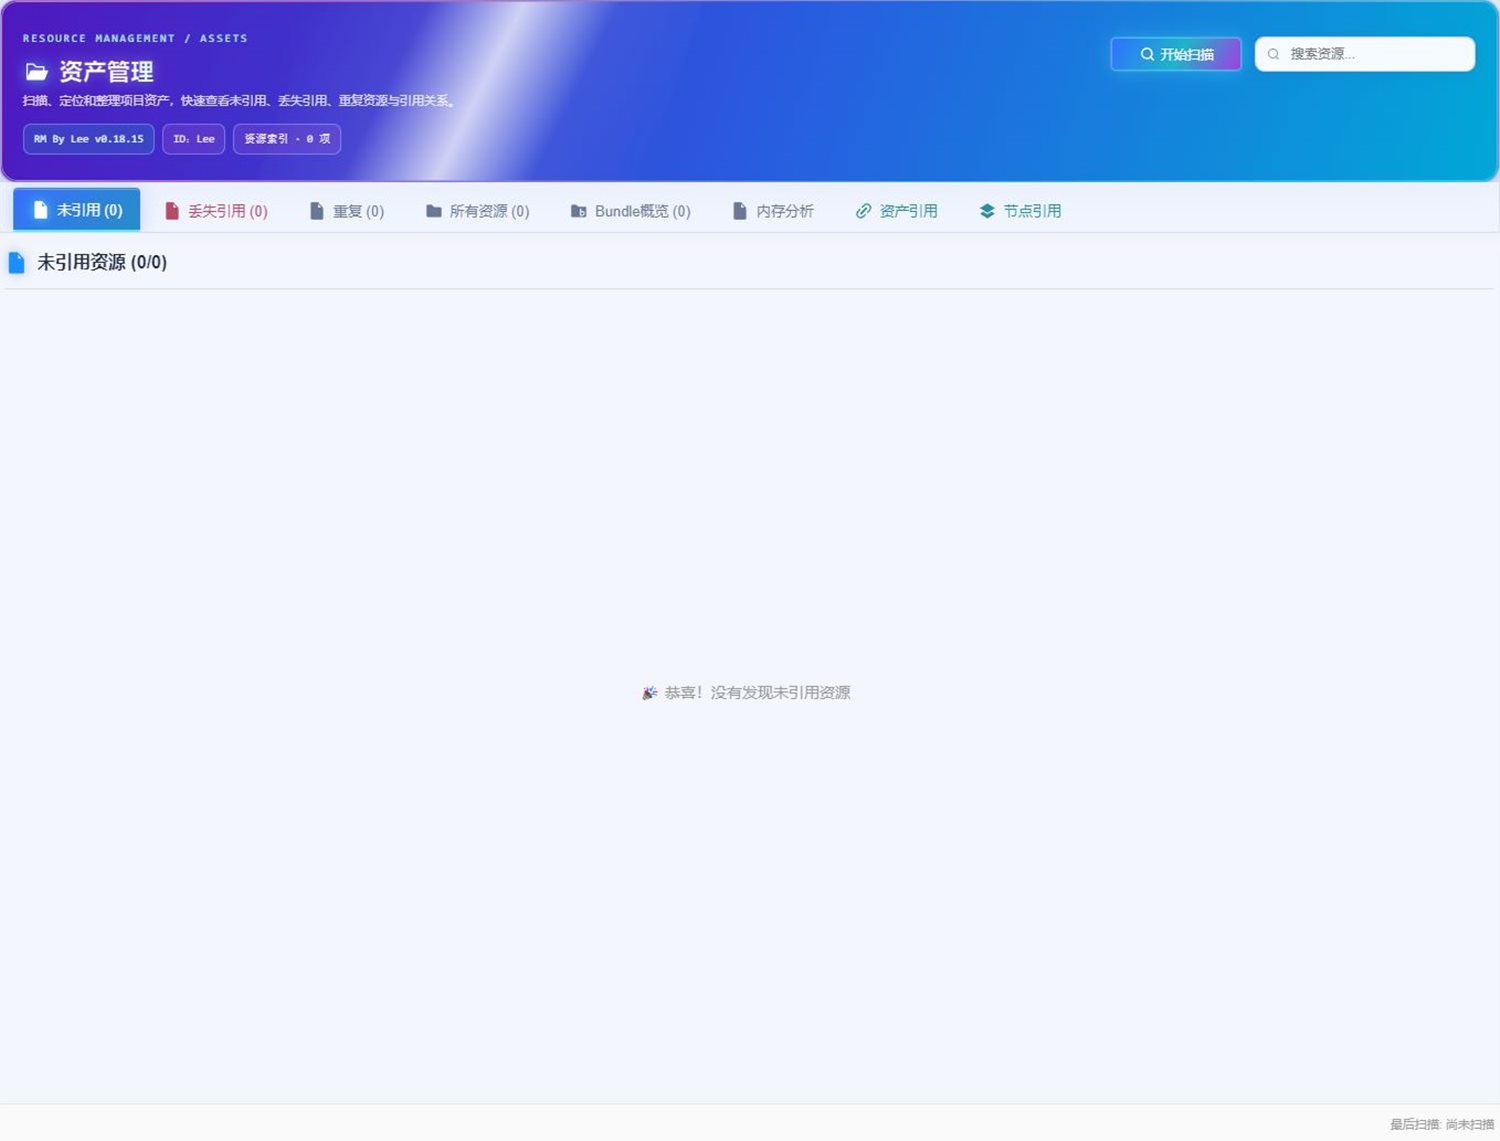Click the white file icon on 未引用 tab
Image resolution: width=1500 pixels, height=1141 pixels.
(x=41, y=210)
